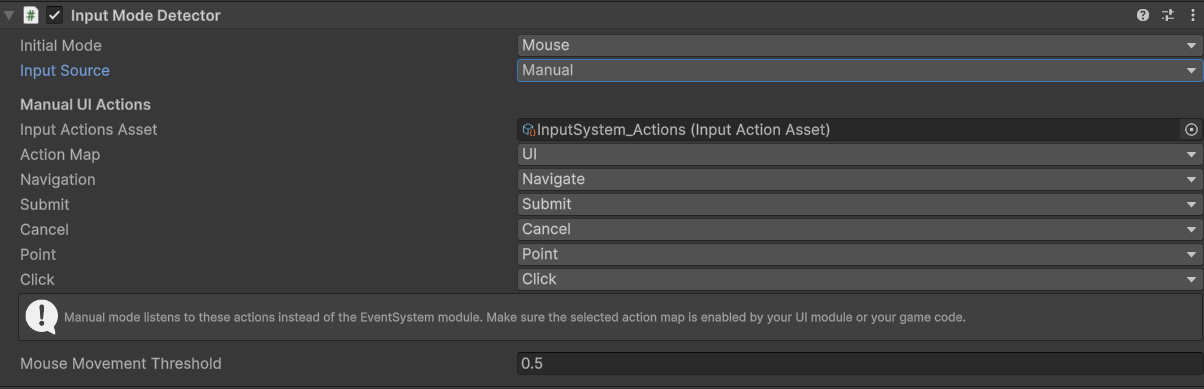Click the Input Mode Detector title text
Viewport: 1204px width, 389px height.
coord(146,15)
